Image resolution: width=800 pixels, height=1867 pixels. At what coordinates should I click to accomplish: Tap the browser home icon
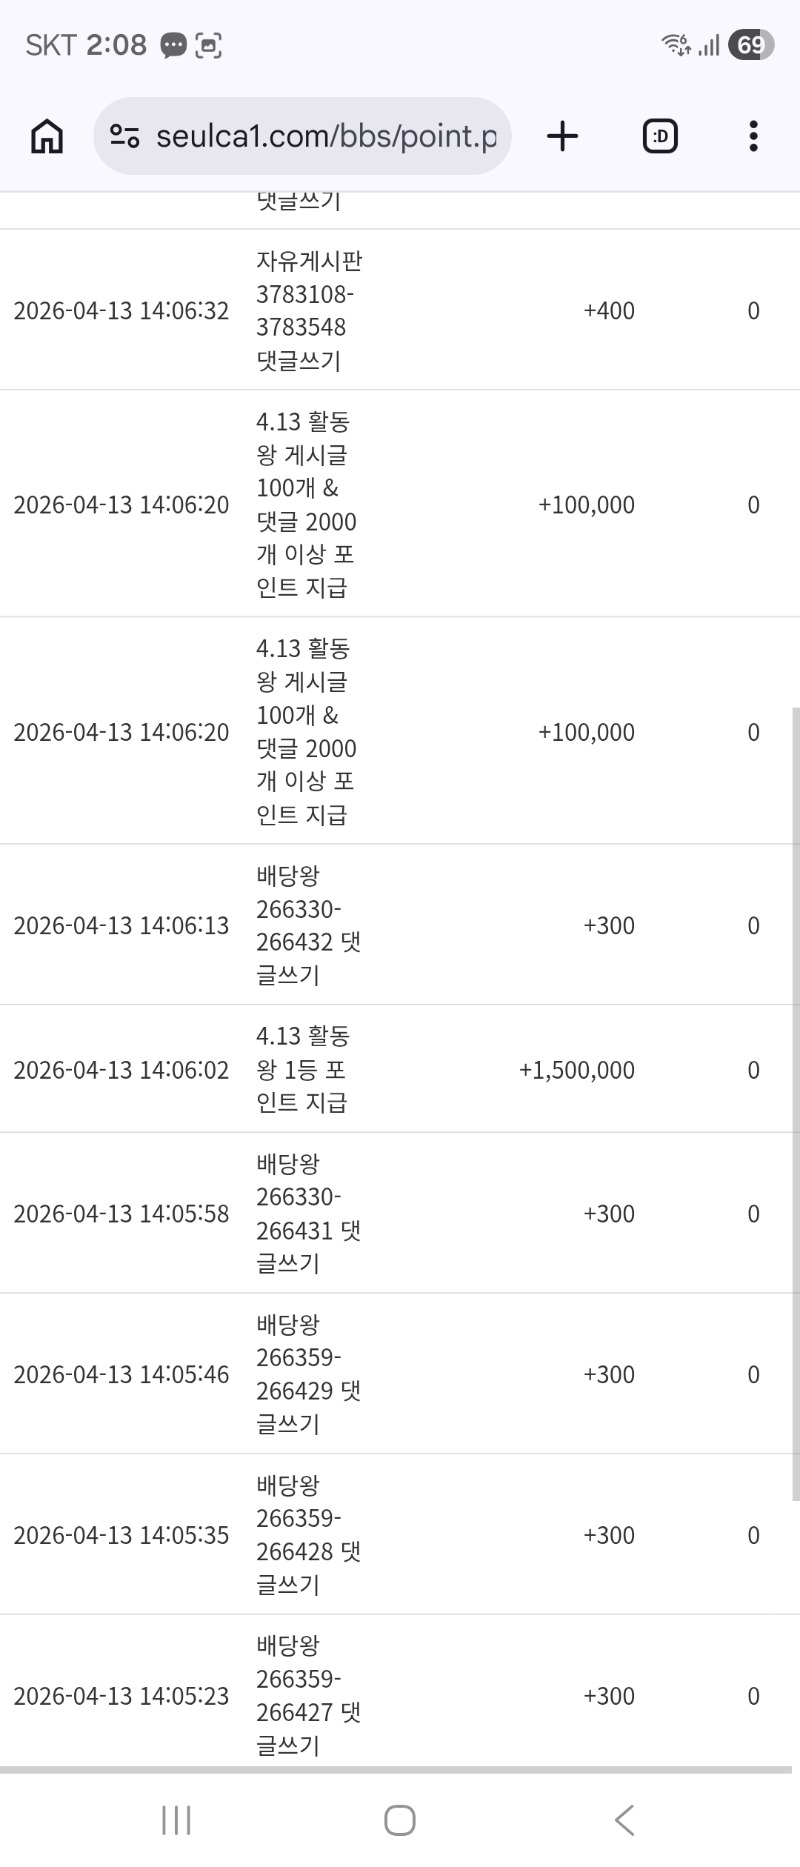47,136
